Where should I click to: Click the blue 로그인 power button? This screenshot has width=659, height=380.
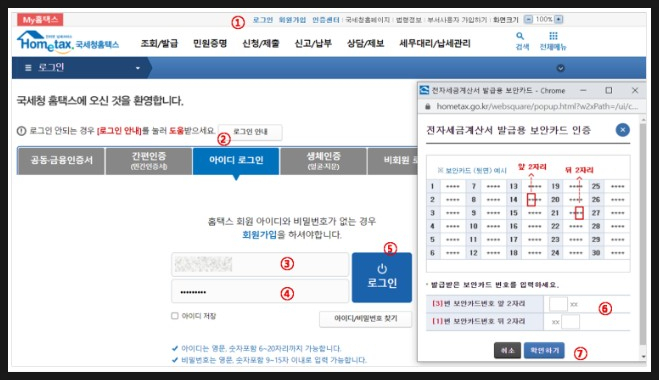click(x=382, y=277)
